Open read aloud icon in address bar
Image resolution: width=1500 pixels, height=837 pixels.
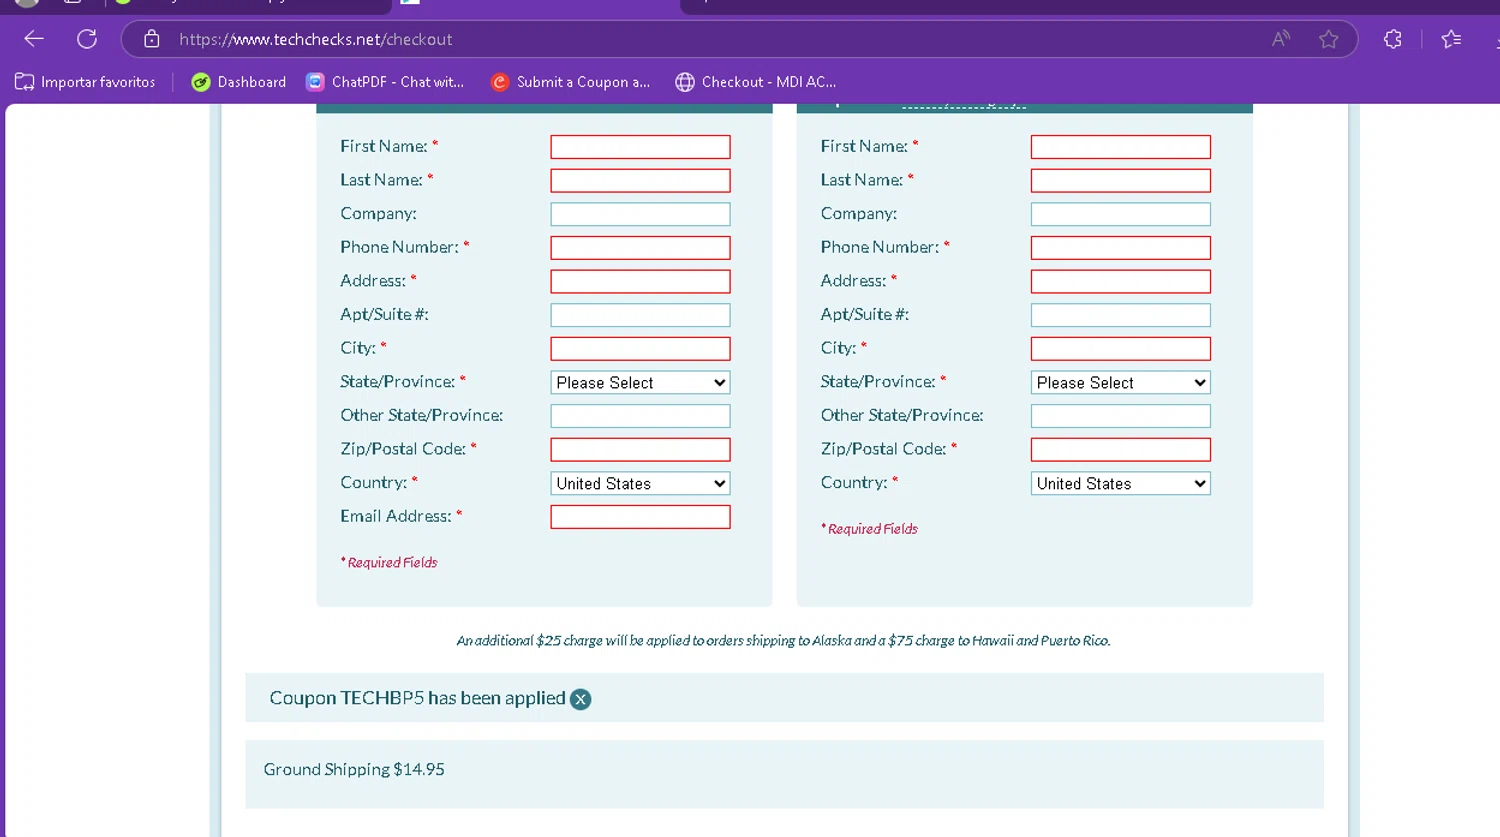coord(1281,39)
